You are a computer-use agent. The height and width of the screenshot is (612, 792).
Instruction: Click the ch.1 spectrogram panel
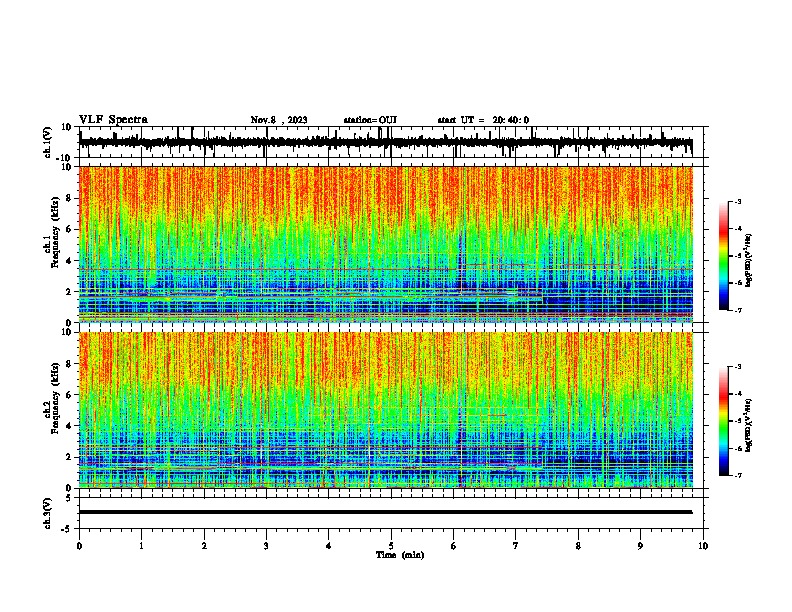coord(385,244)
